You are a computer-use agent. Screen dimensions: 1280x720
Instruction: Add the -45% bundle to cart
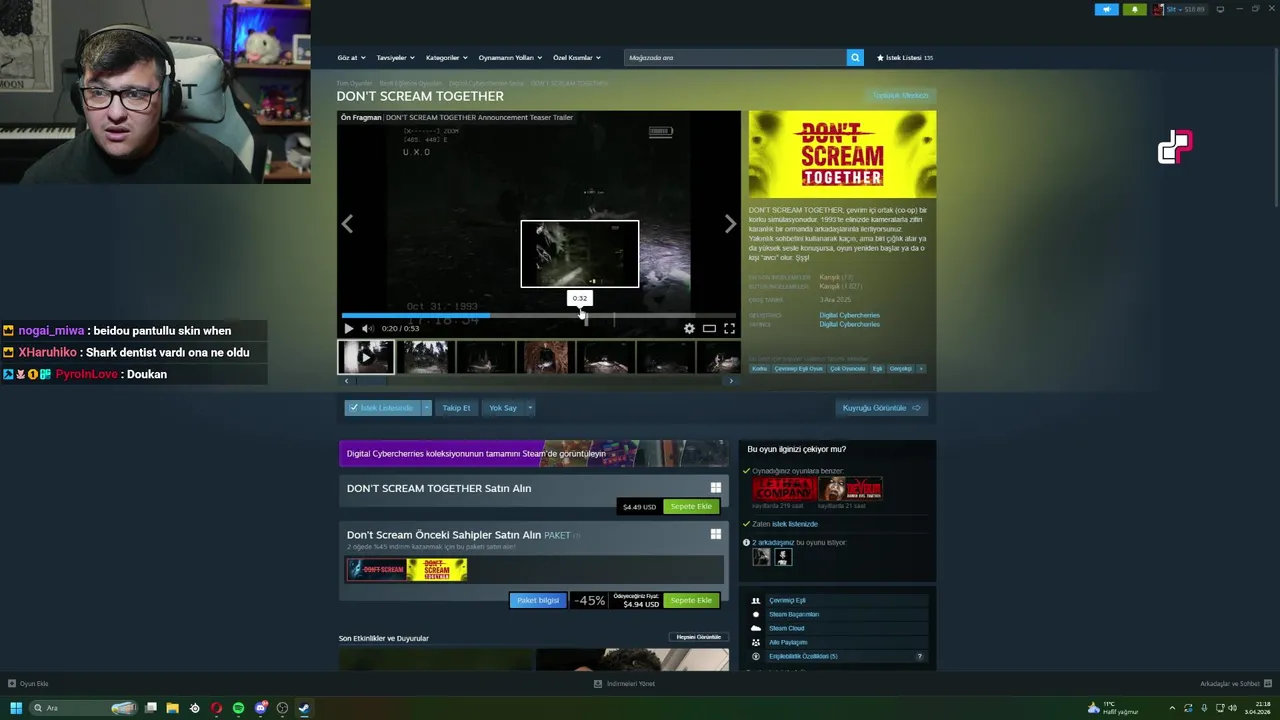(x=691, y=601)
